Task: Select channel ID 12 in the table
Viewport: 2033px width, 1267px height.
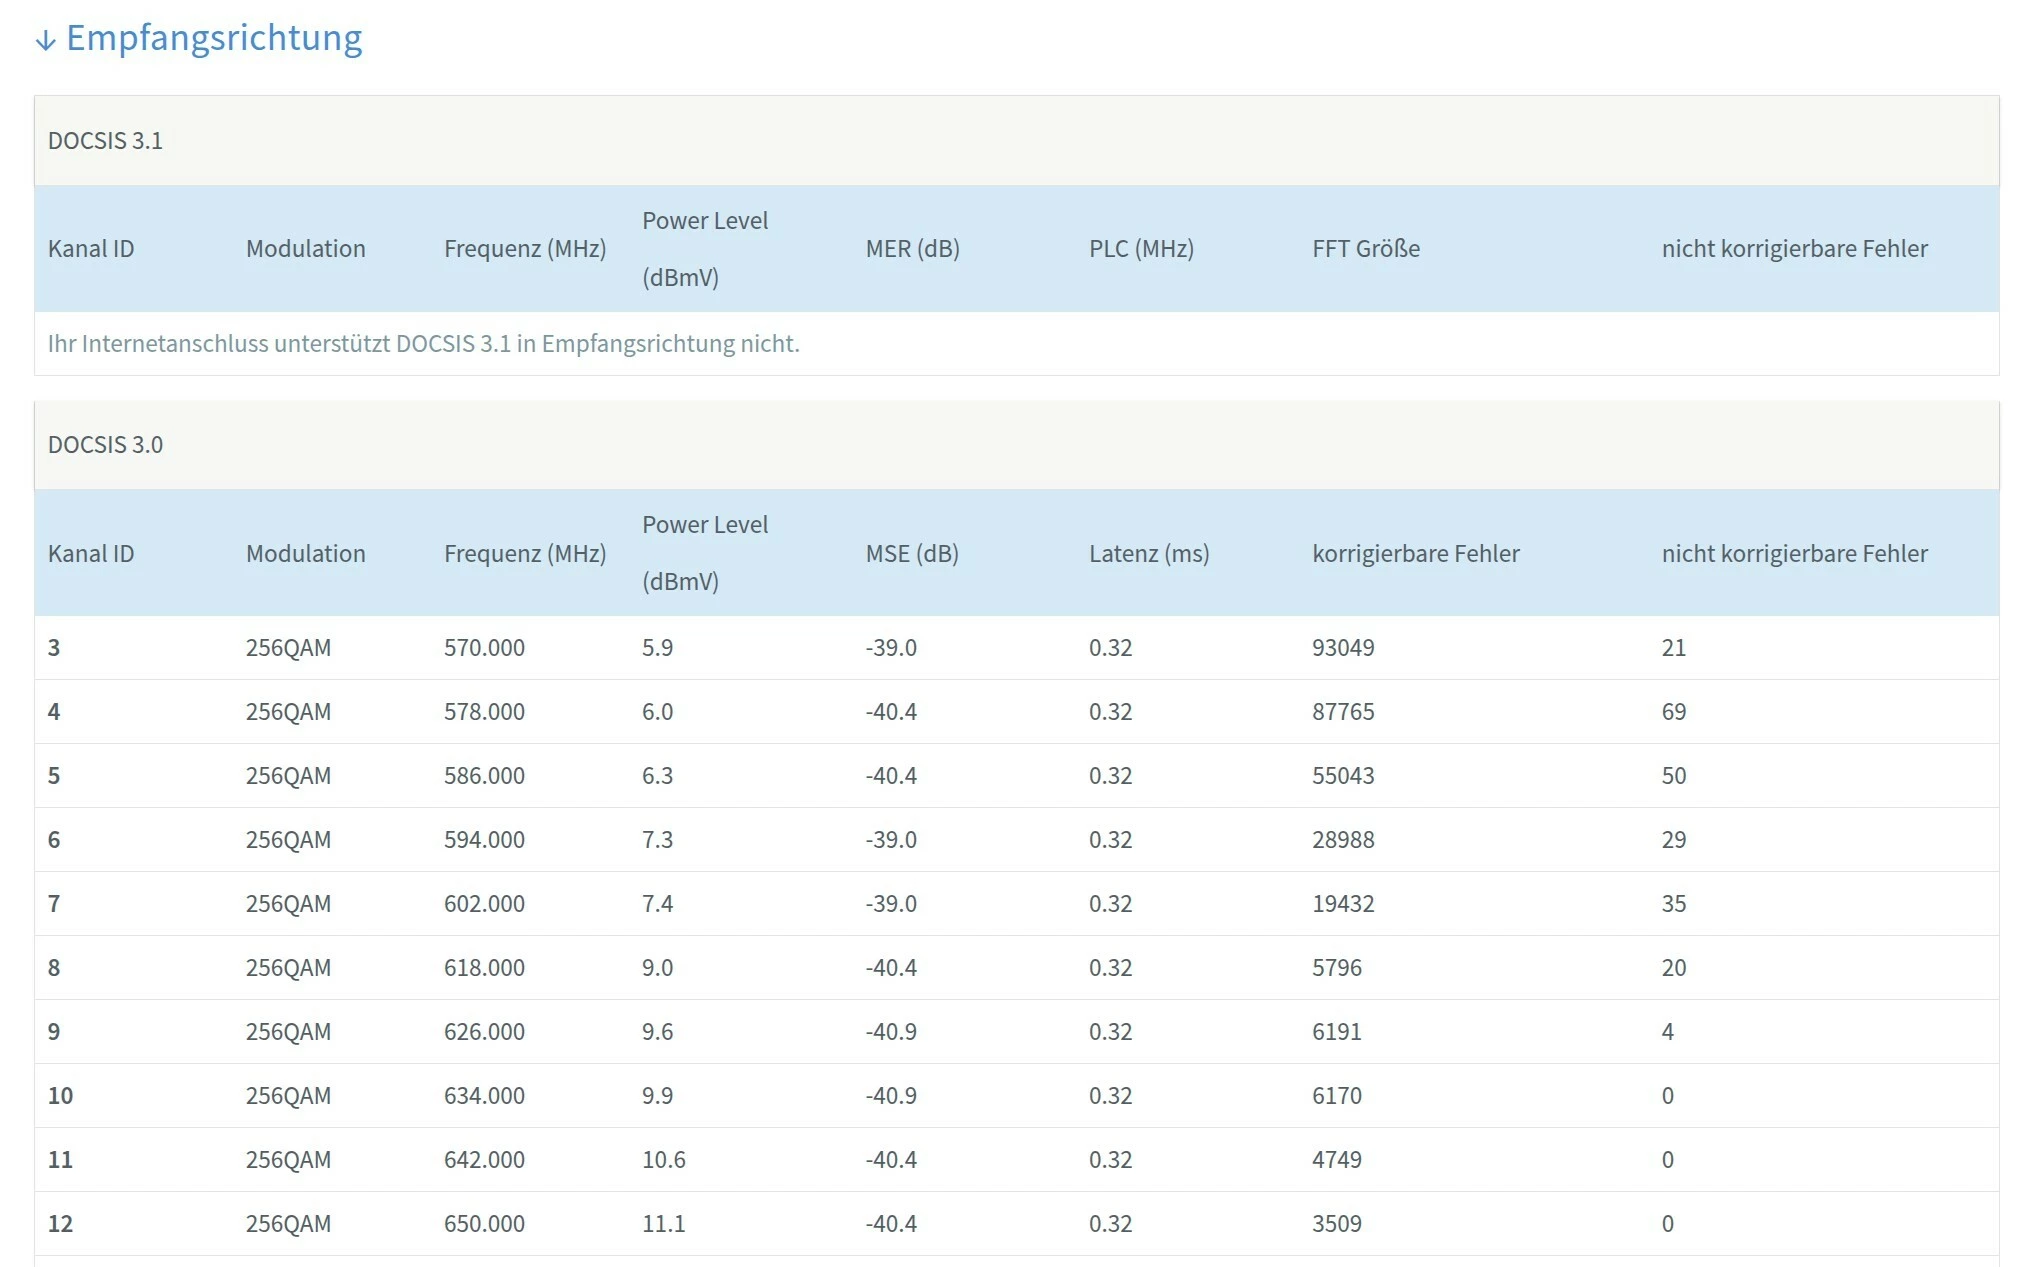Action: click(x=60, y=1224)
